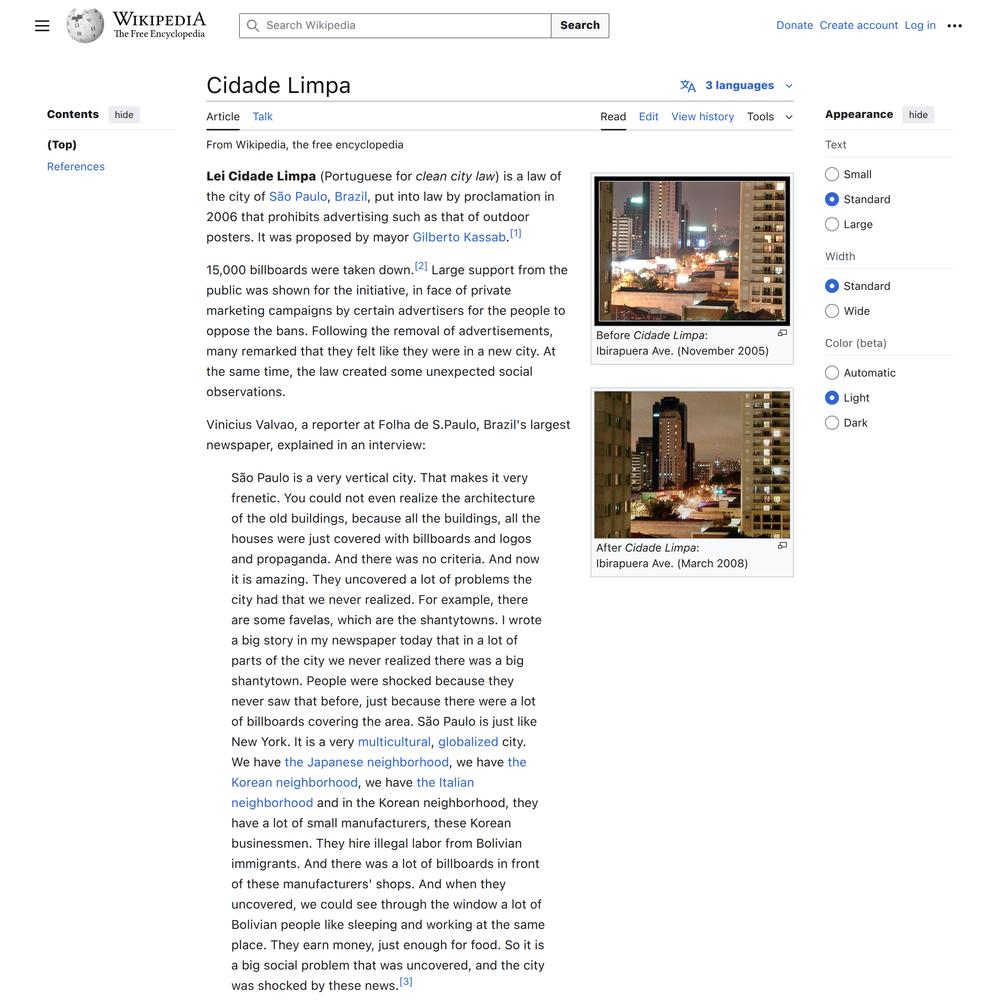
Task: Expand the 3 languages dropdown
Action: tap(739, 85)
